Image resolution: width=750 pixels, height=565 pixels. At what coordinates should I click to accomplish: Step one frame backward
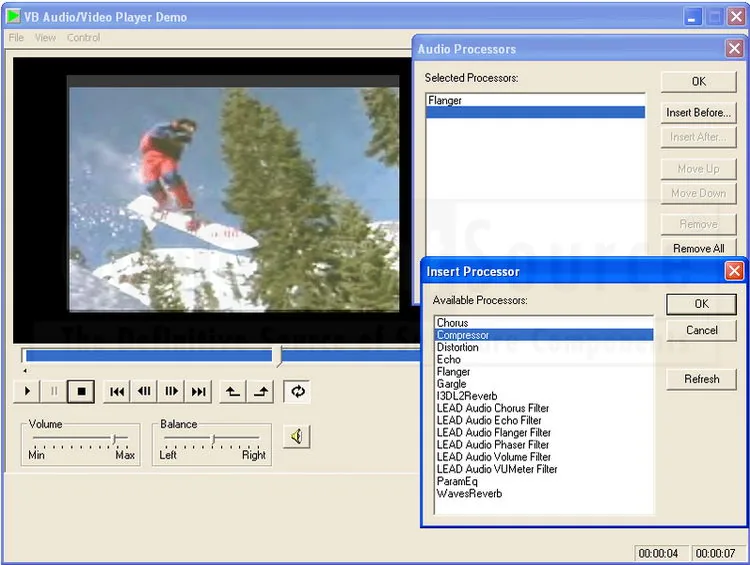pyautogui.click(x=144, y=391)
